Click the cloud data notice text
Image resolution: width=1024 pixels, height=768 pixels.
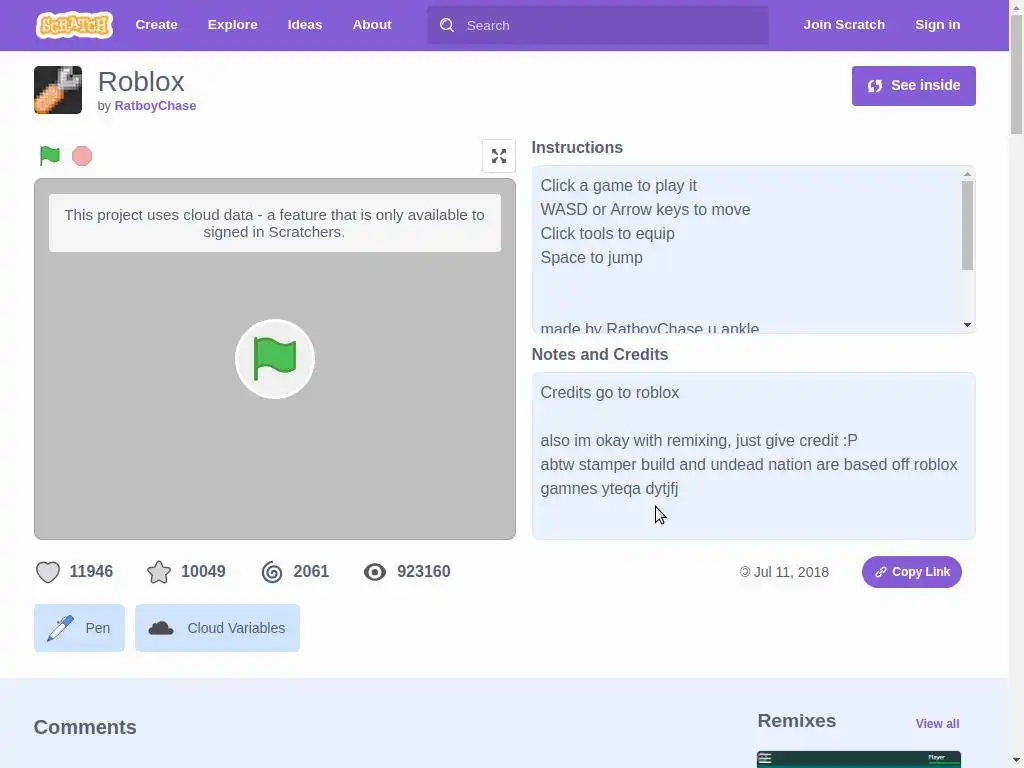[274, 223]
